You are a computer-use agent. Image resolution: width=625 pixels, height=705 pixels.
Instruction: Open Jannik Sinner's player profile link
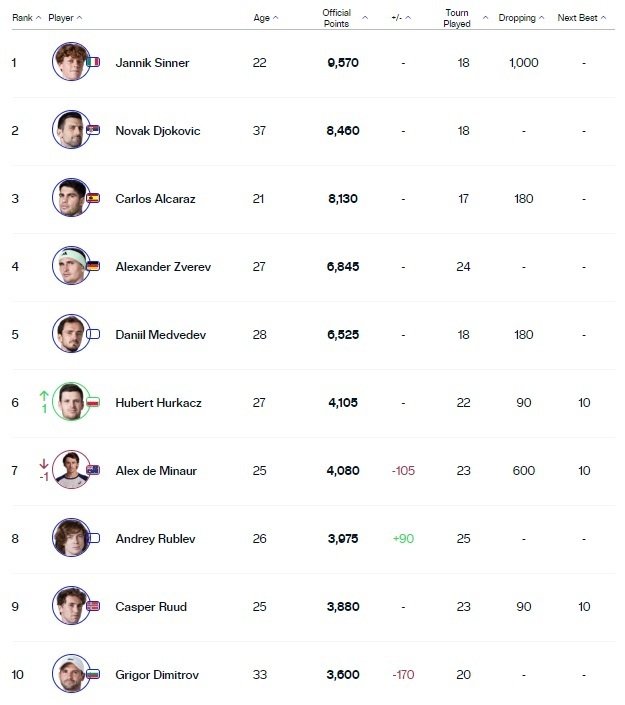click(152, 63)
